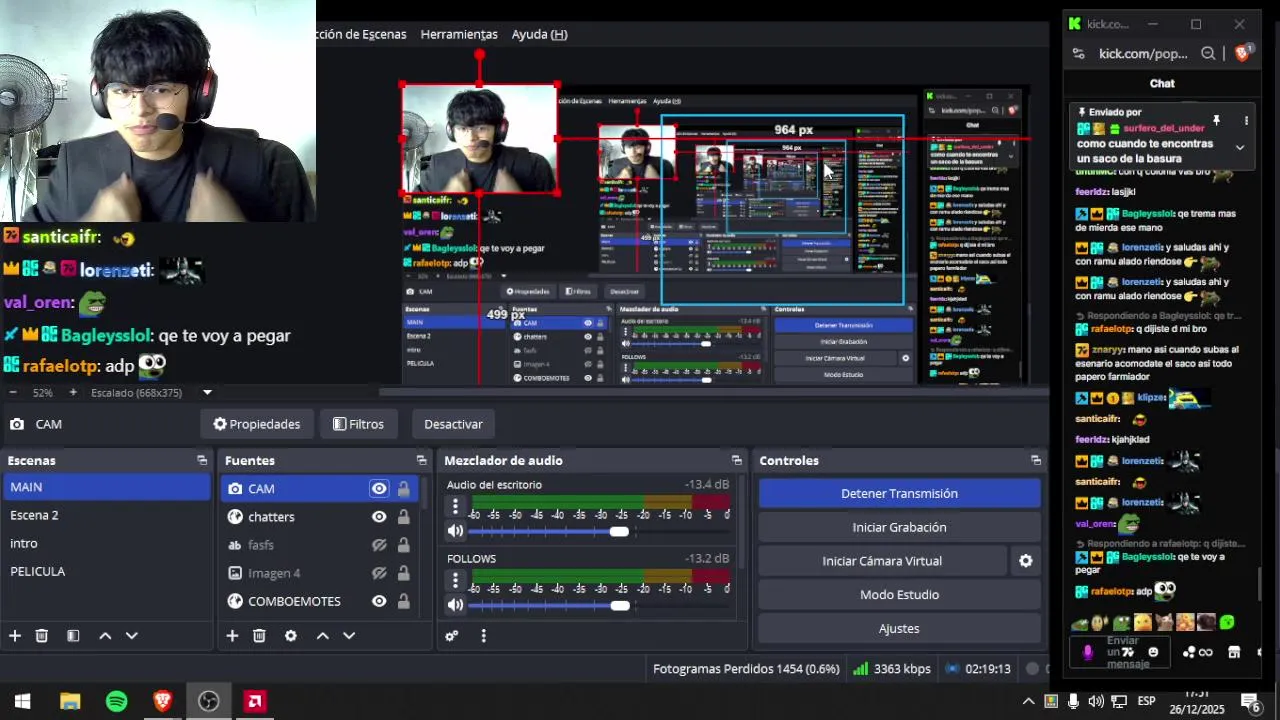Screen dimensions: 1280x720
Task: Adjust FOLLOWS volume slider
Action: click(x=620, y=605)
